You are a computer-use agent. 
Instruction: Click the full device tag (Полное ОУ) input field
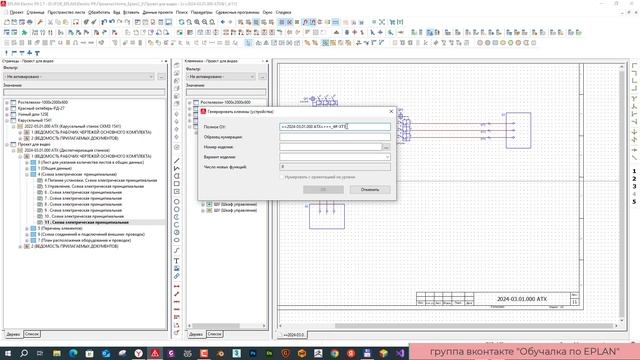(335, 127)
